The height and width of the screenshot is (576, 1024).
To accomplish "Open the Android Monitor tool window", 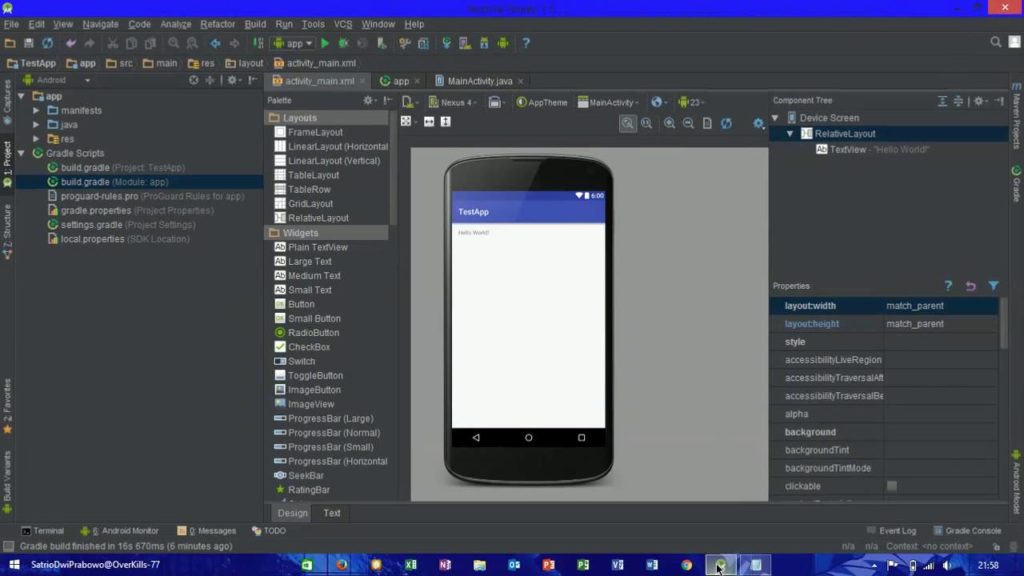I will (120, 530).
